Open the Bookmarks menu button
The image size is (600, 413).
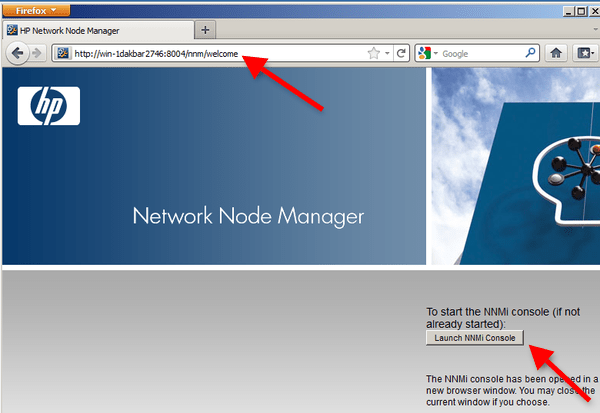tap(585, 53)
